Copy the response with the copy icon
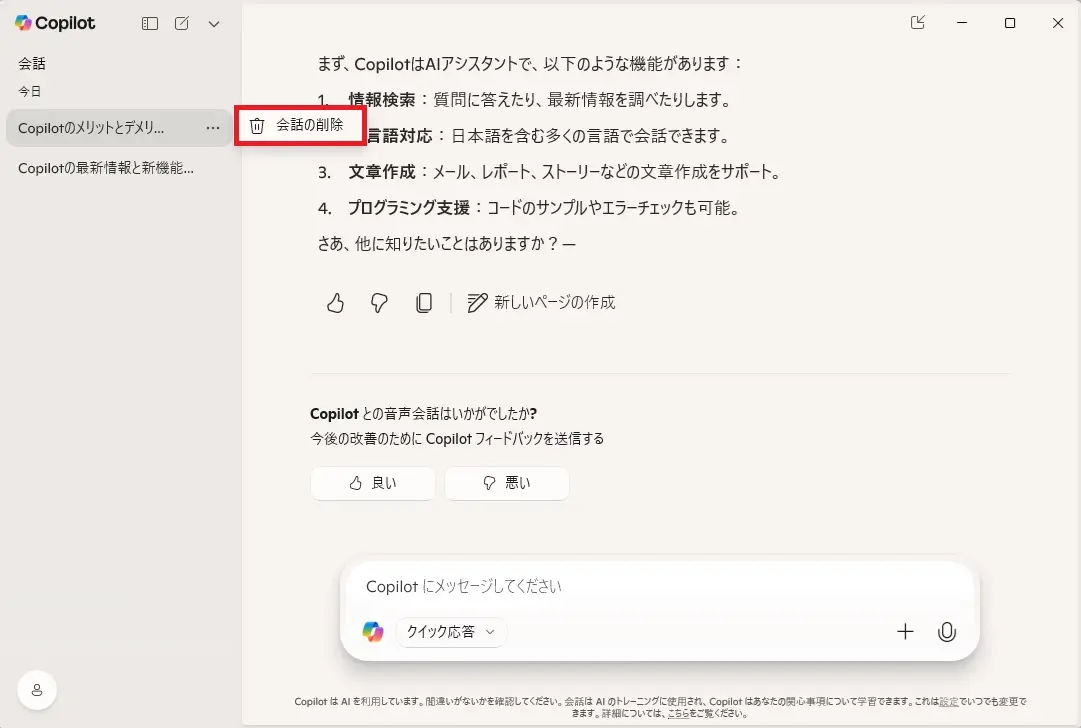The height and width of the screenshot is (728, 1081). pyautogui.click(x=424, y=303)
